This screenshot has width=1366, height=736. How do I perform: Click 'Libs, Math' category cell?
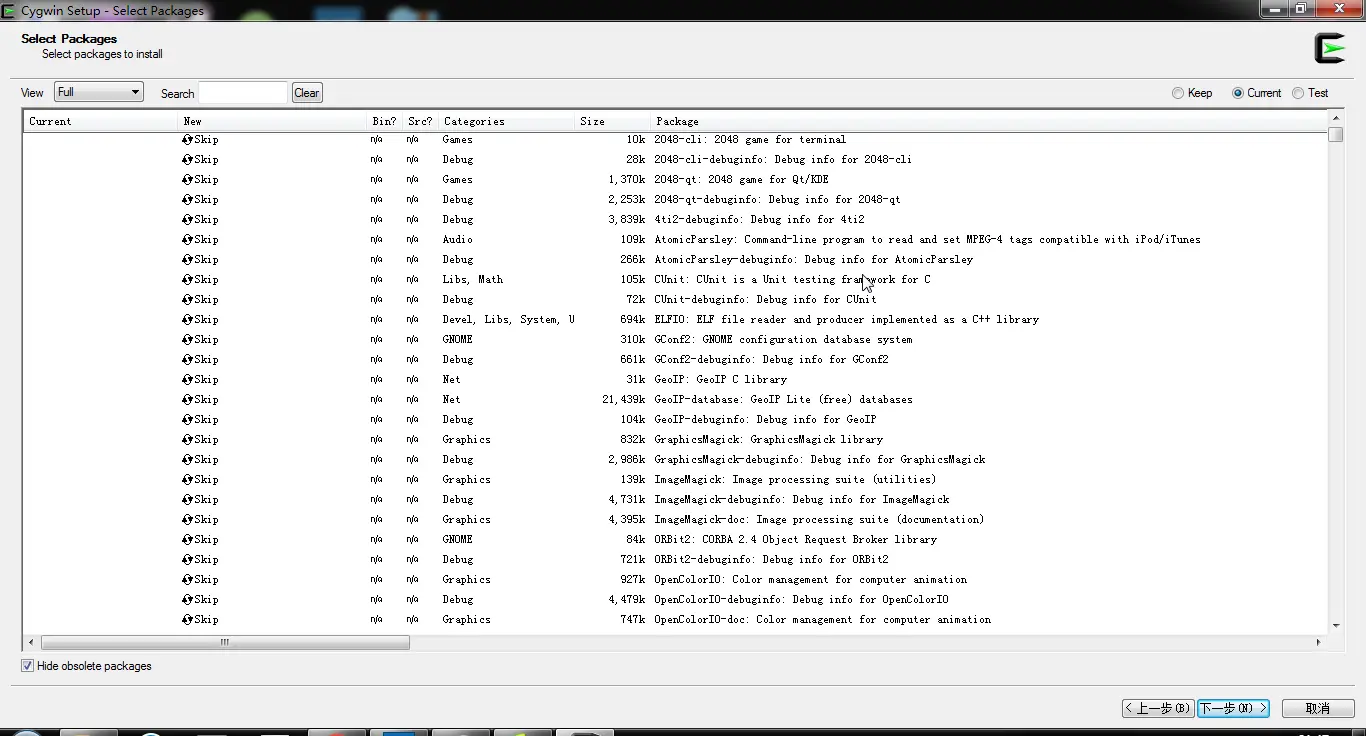(x=472, y=280)
